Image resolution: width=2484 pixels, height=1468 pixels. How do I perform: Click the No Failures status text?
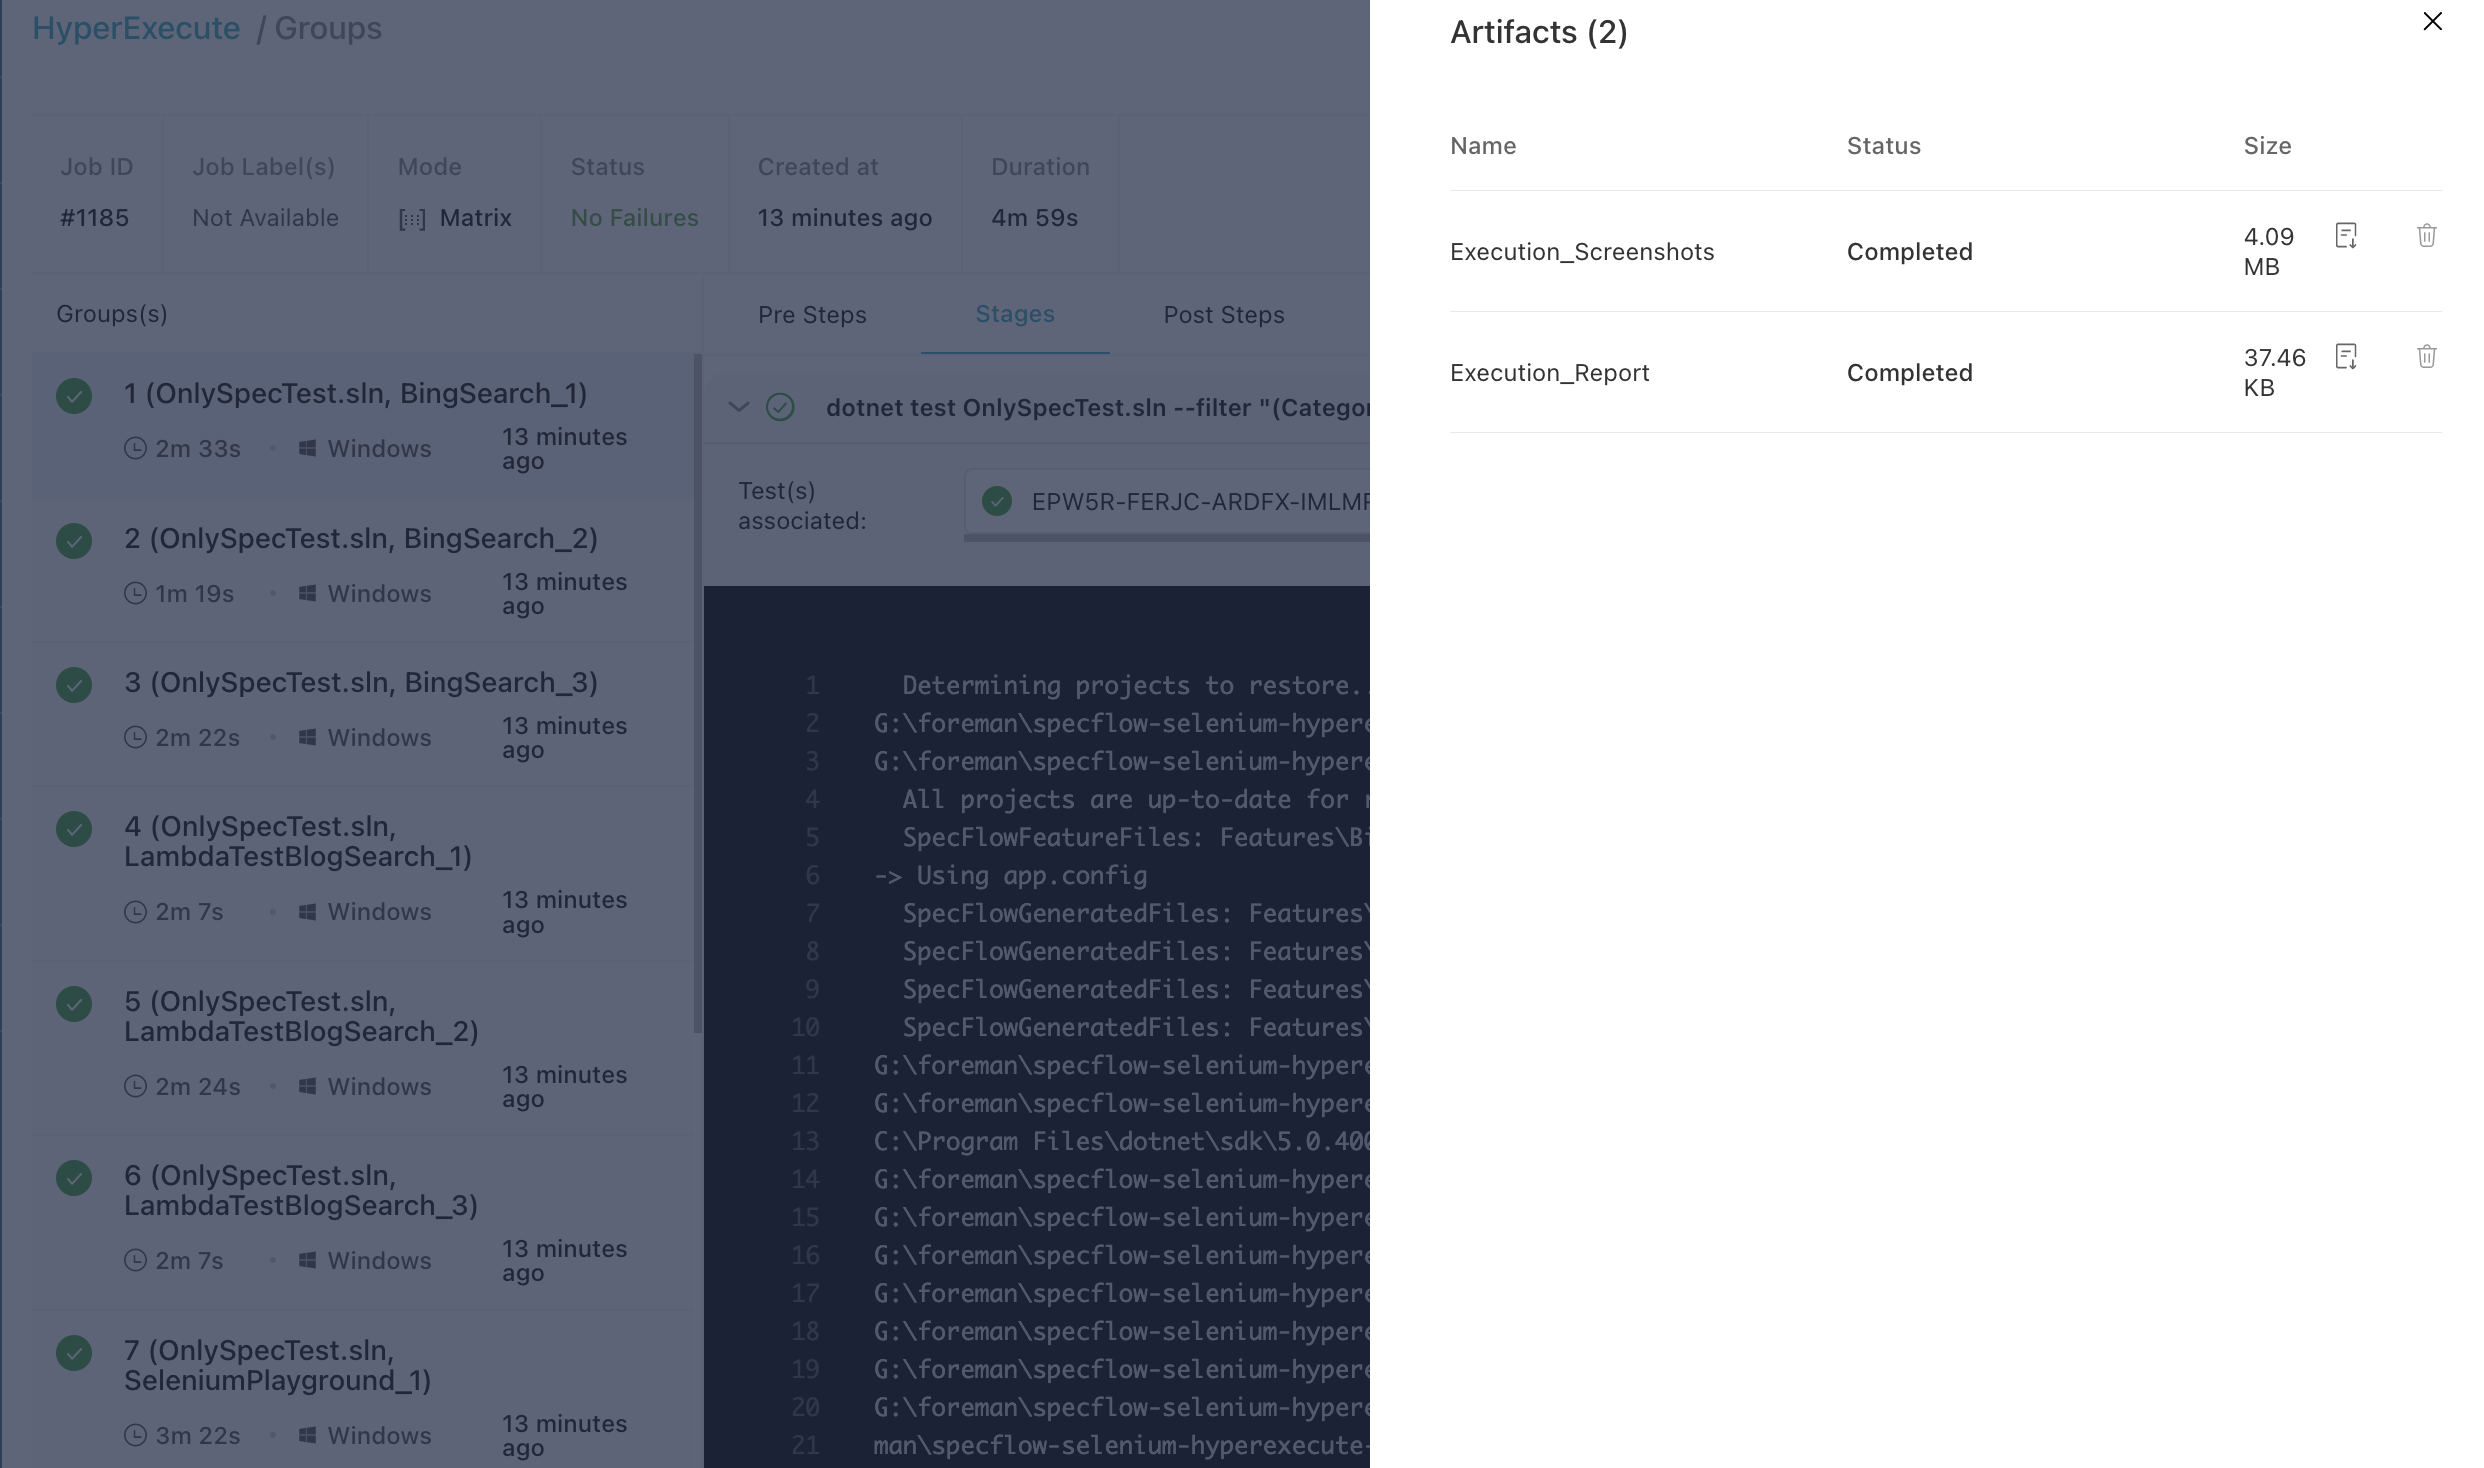coord(634,218)
